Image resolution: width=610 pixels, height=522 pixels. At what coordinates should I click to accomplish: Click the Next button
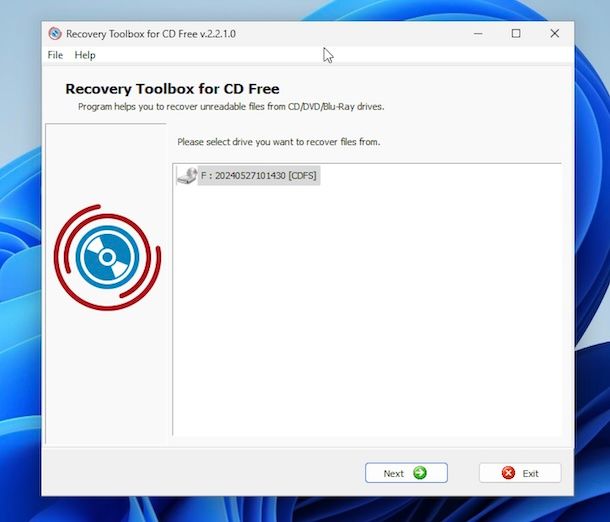tap(406, 473)
